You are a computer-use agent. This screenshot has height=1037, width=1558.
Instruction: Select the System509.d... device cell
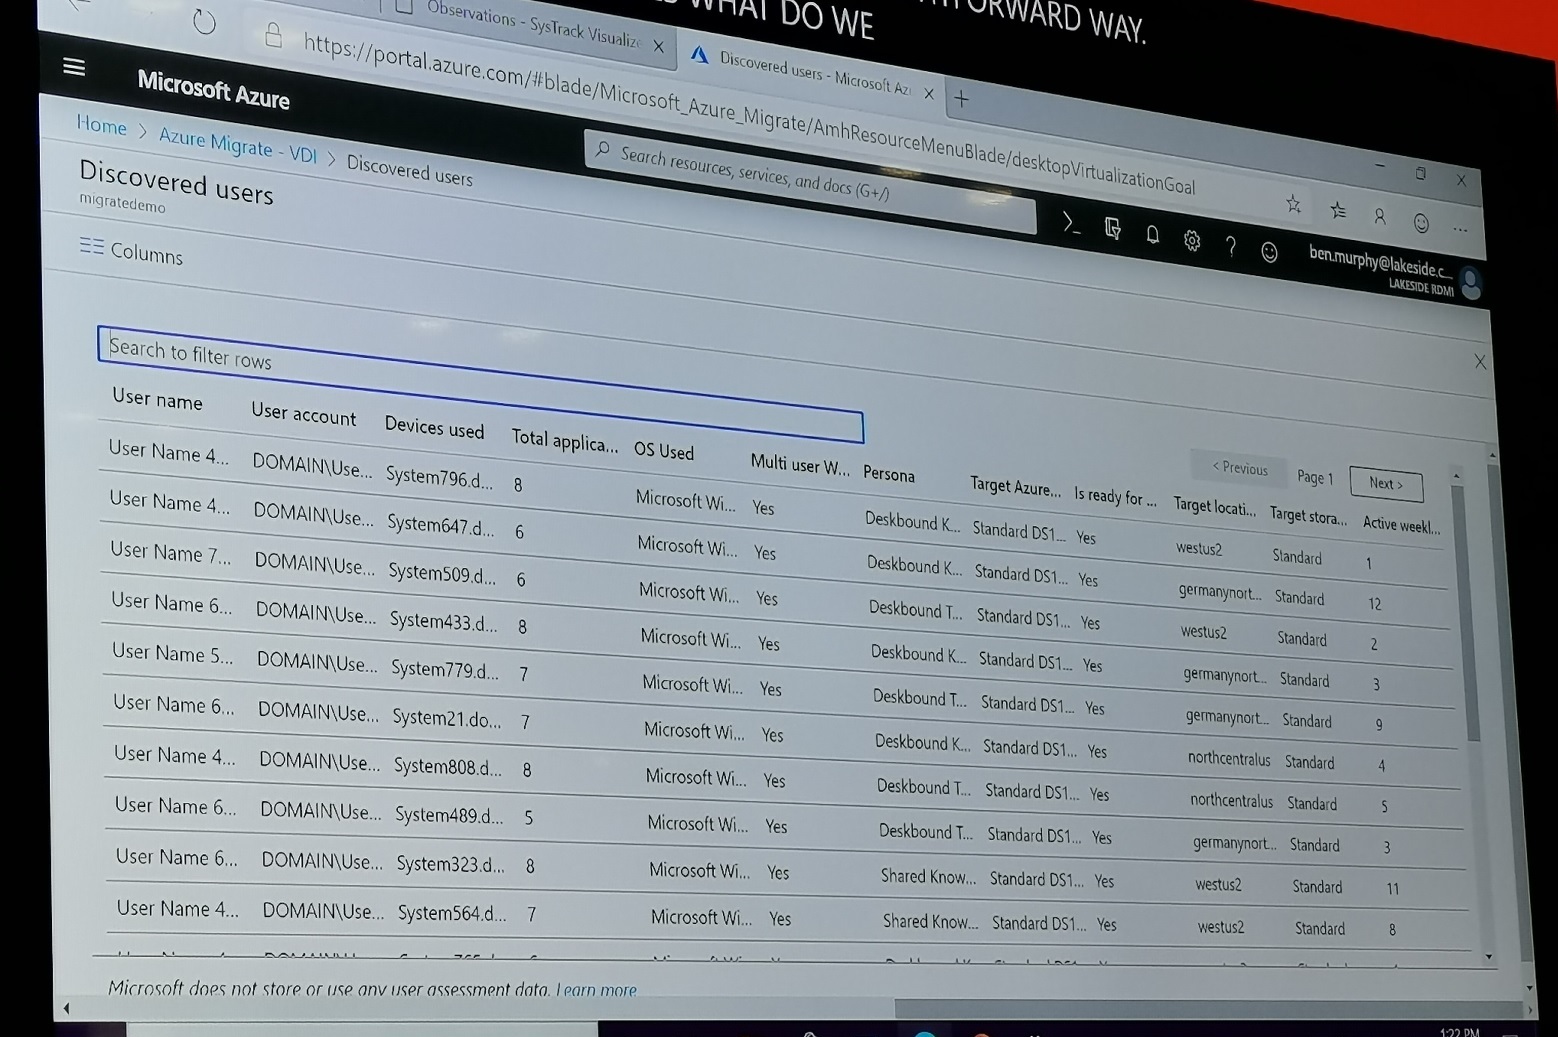442,573
